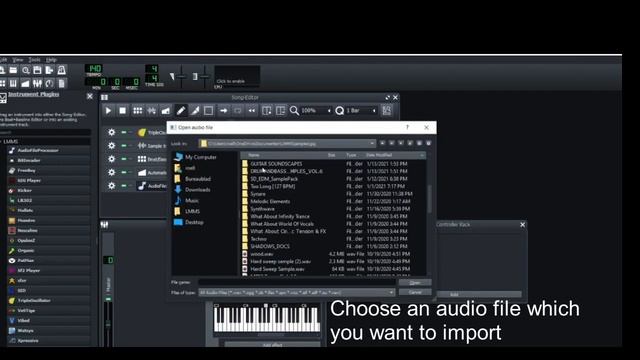Toggle proportional snap icon in Song Editor

tap(387, 111)
